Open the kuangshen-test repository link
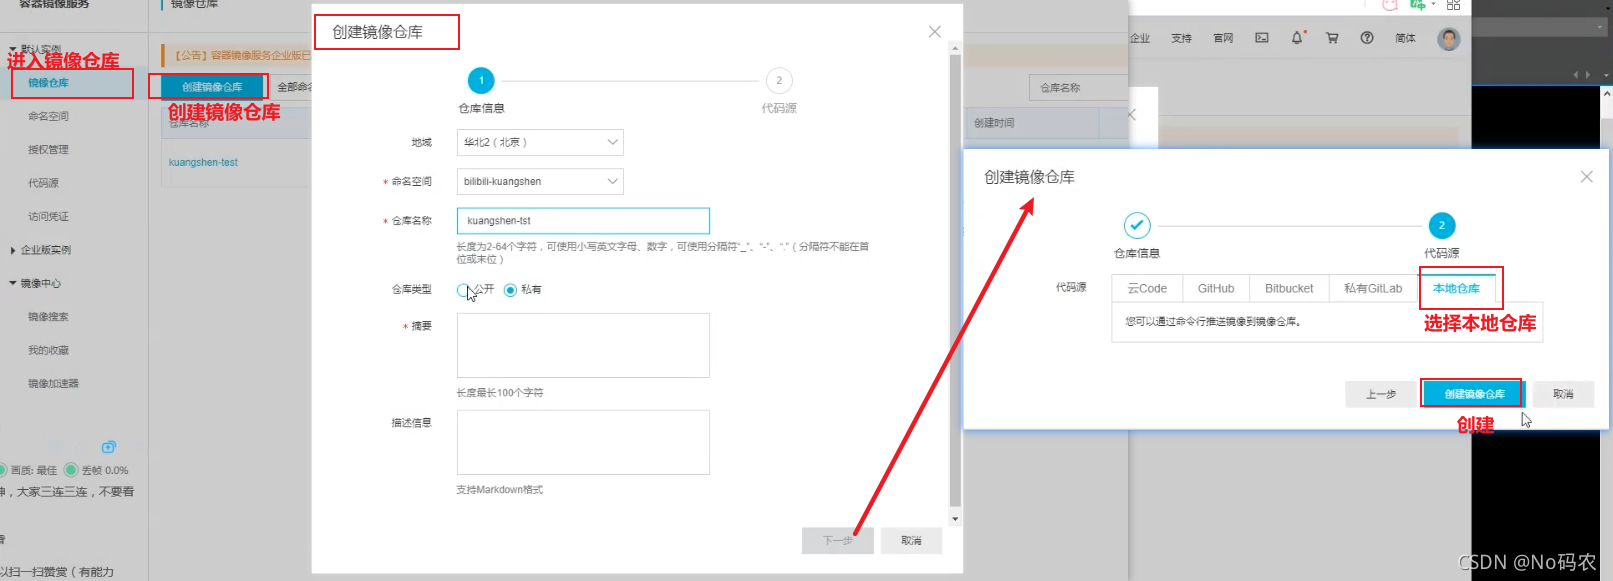The image size is (1613, 581). coord(203,162)
